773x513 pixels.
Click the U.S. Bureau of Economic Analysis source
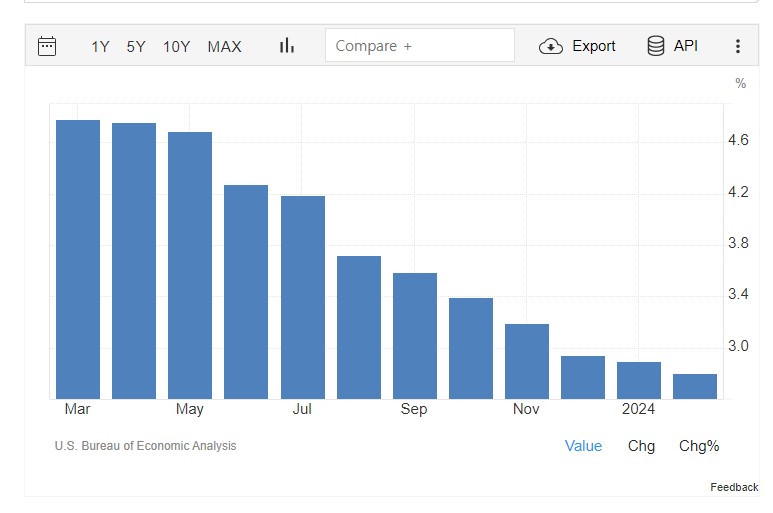tap(145, 446)
